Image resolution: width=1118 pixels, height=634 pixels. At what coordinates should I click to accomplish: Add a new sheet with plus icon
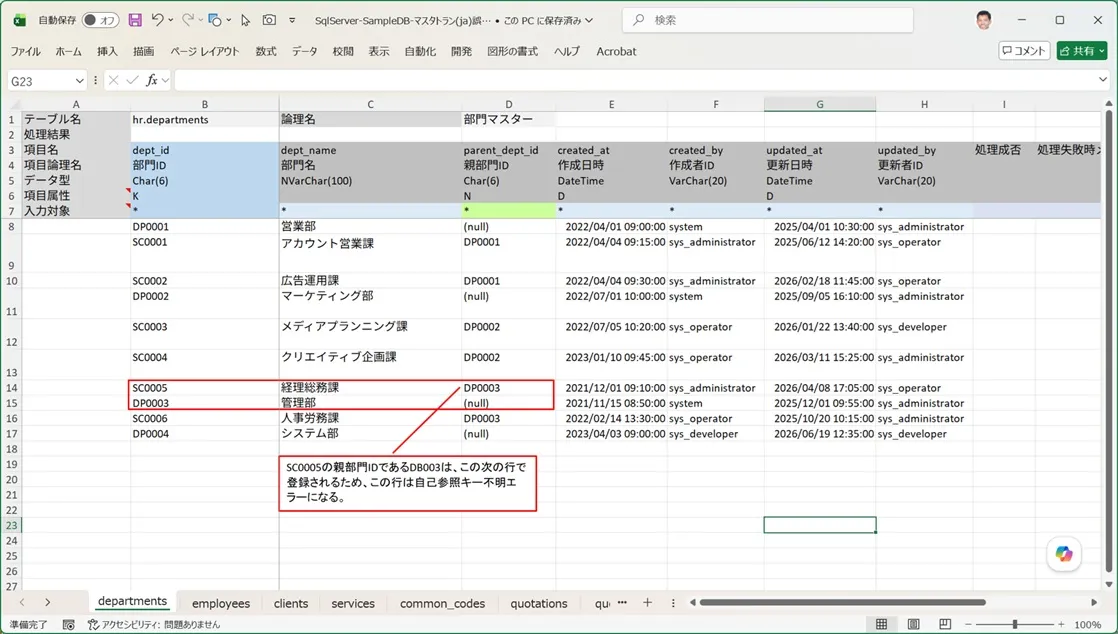(x=647, y=603)
